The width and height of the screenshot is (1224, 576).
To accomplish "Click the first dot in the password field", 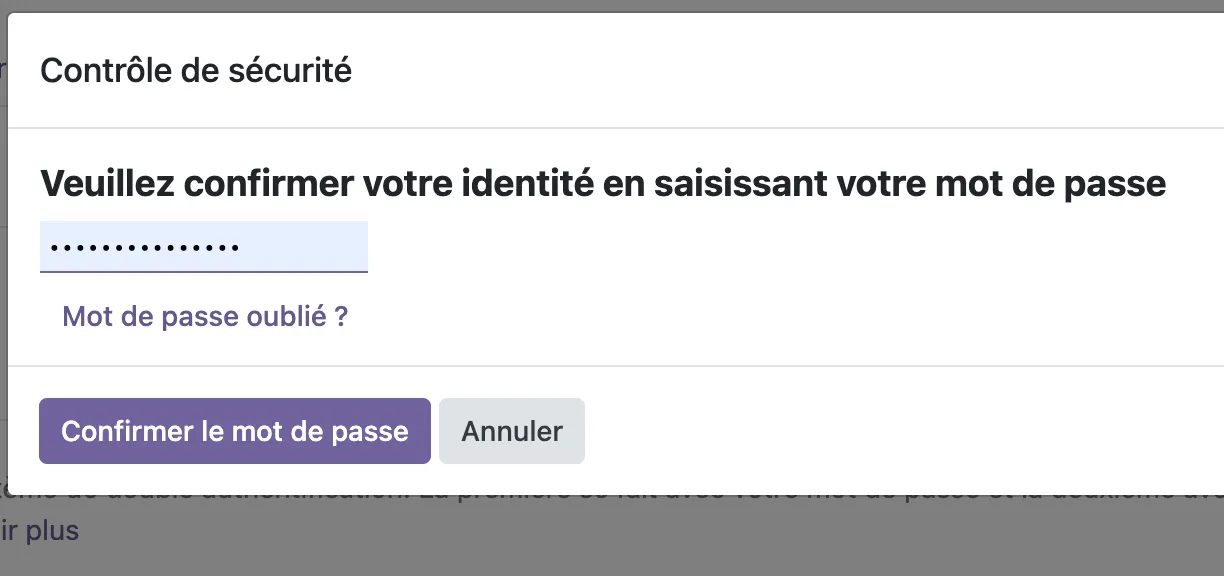I will tap(54, 247).
